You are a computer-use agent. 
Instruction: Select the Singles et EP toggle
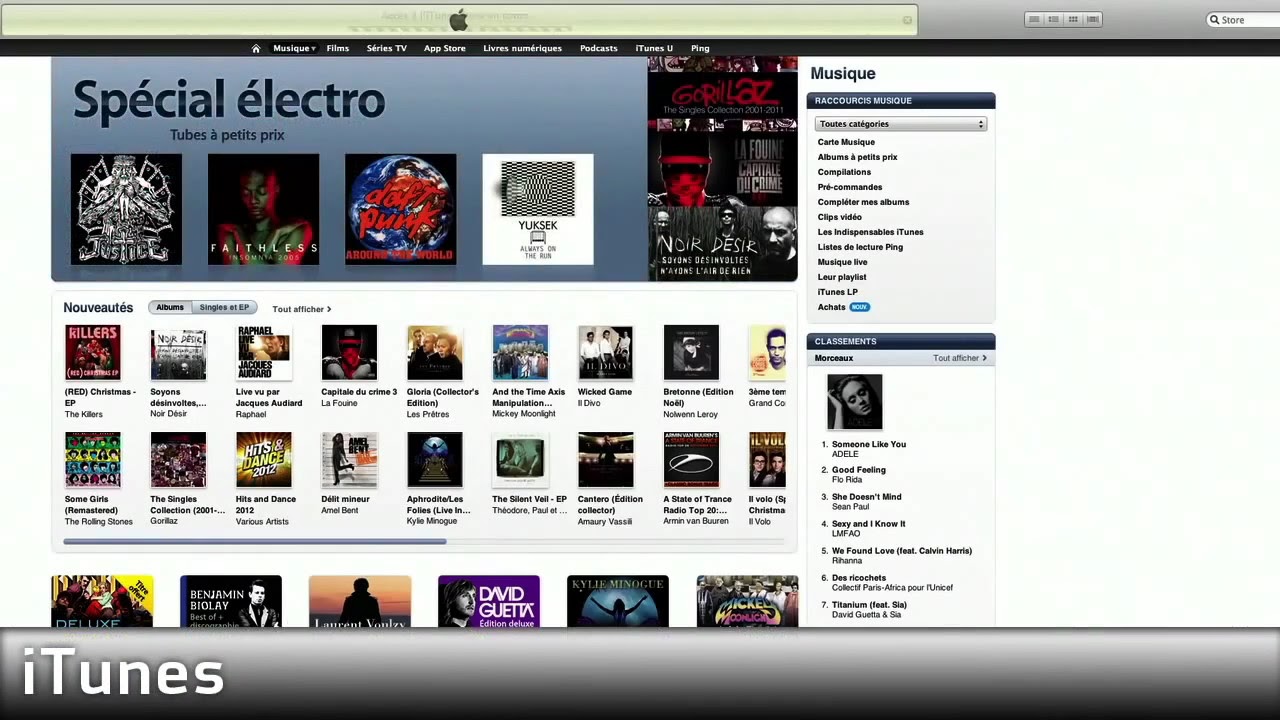tap(224, 308)
